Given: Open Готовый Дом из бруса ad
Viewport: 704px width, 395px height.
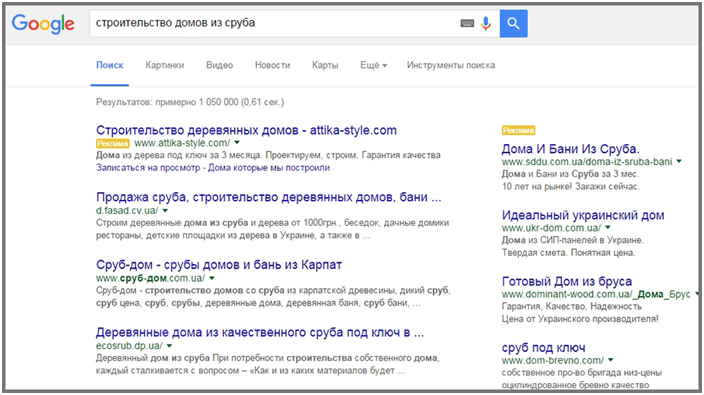Looking at the screenshot, I should coord(567,281).
